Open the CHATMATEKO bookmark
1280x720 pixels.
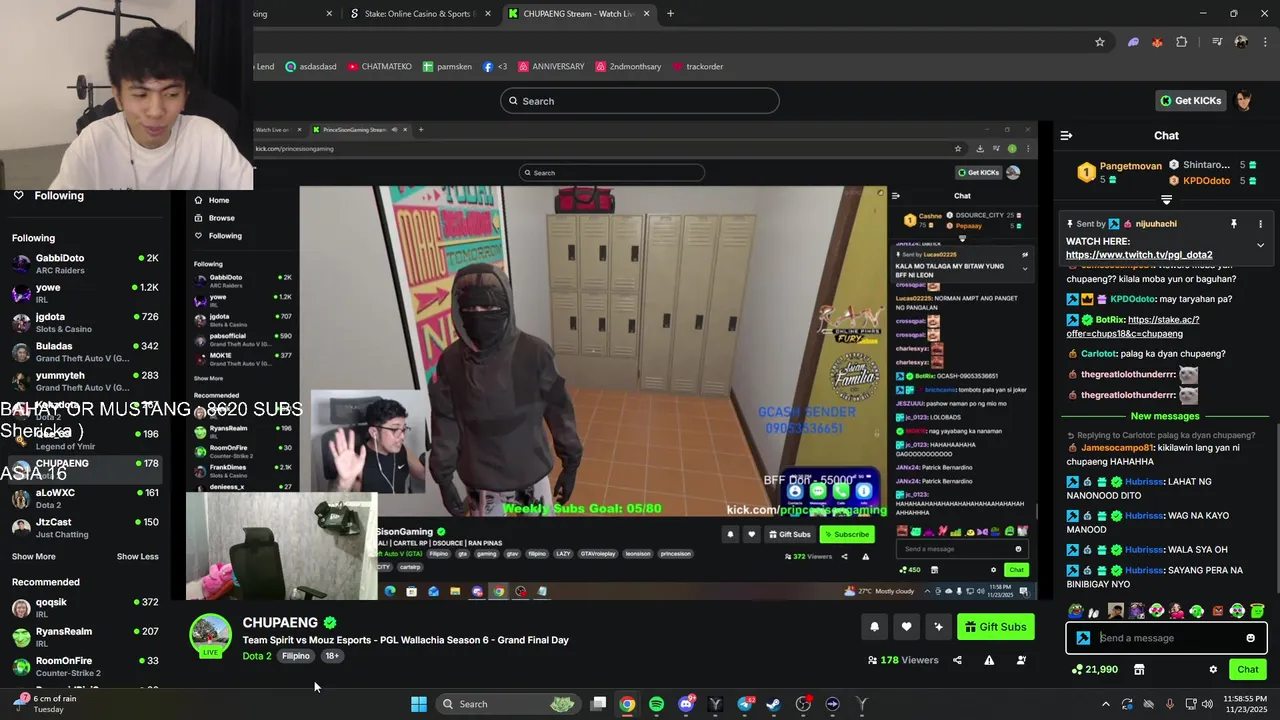380,67
